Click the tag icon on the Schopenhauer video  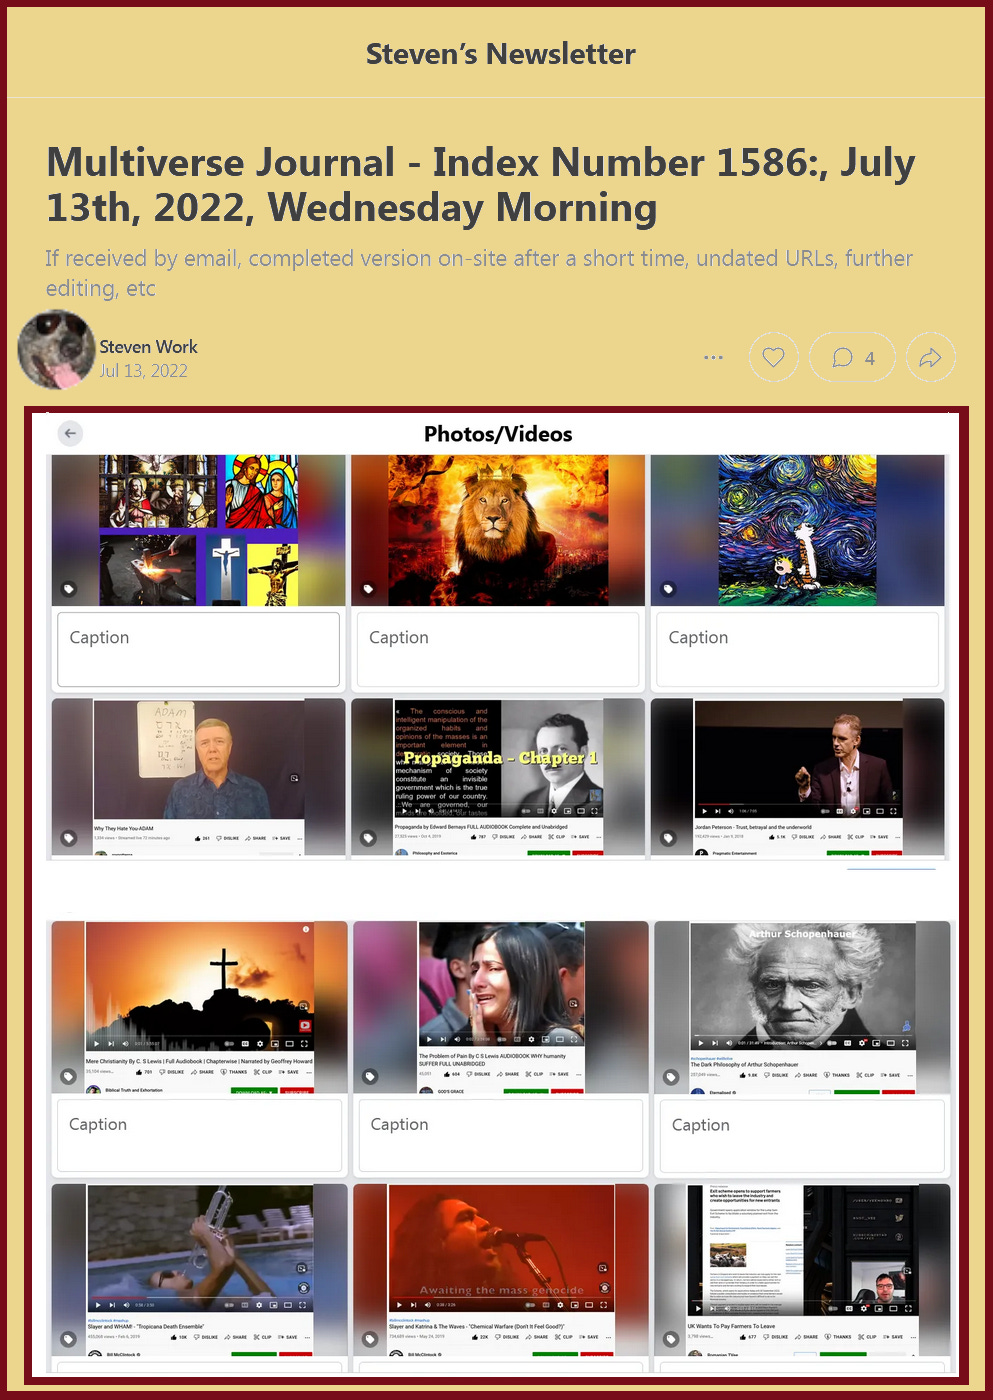click(x=671, y=1077)
